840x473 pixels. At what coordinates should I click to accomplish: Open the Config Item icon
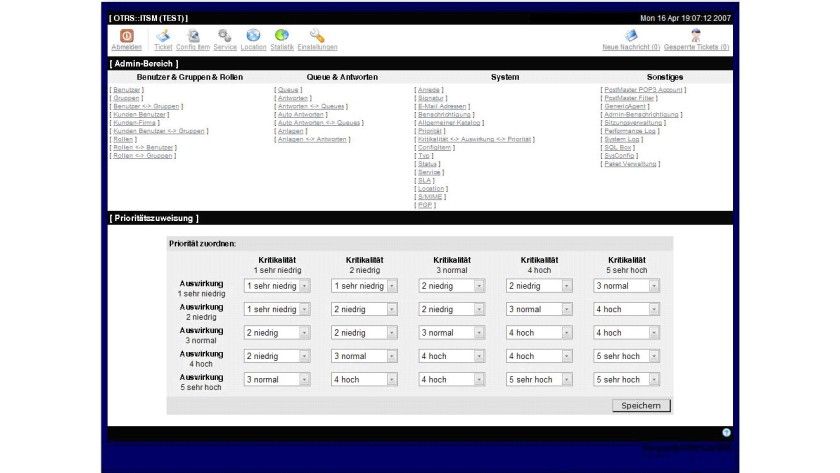(x=193, y=36)
